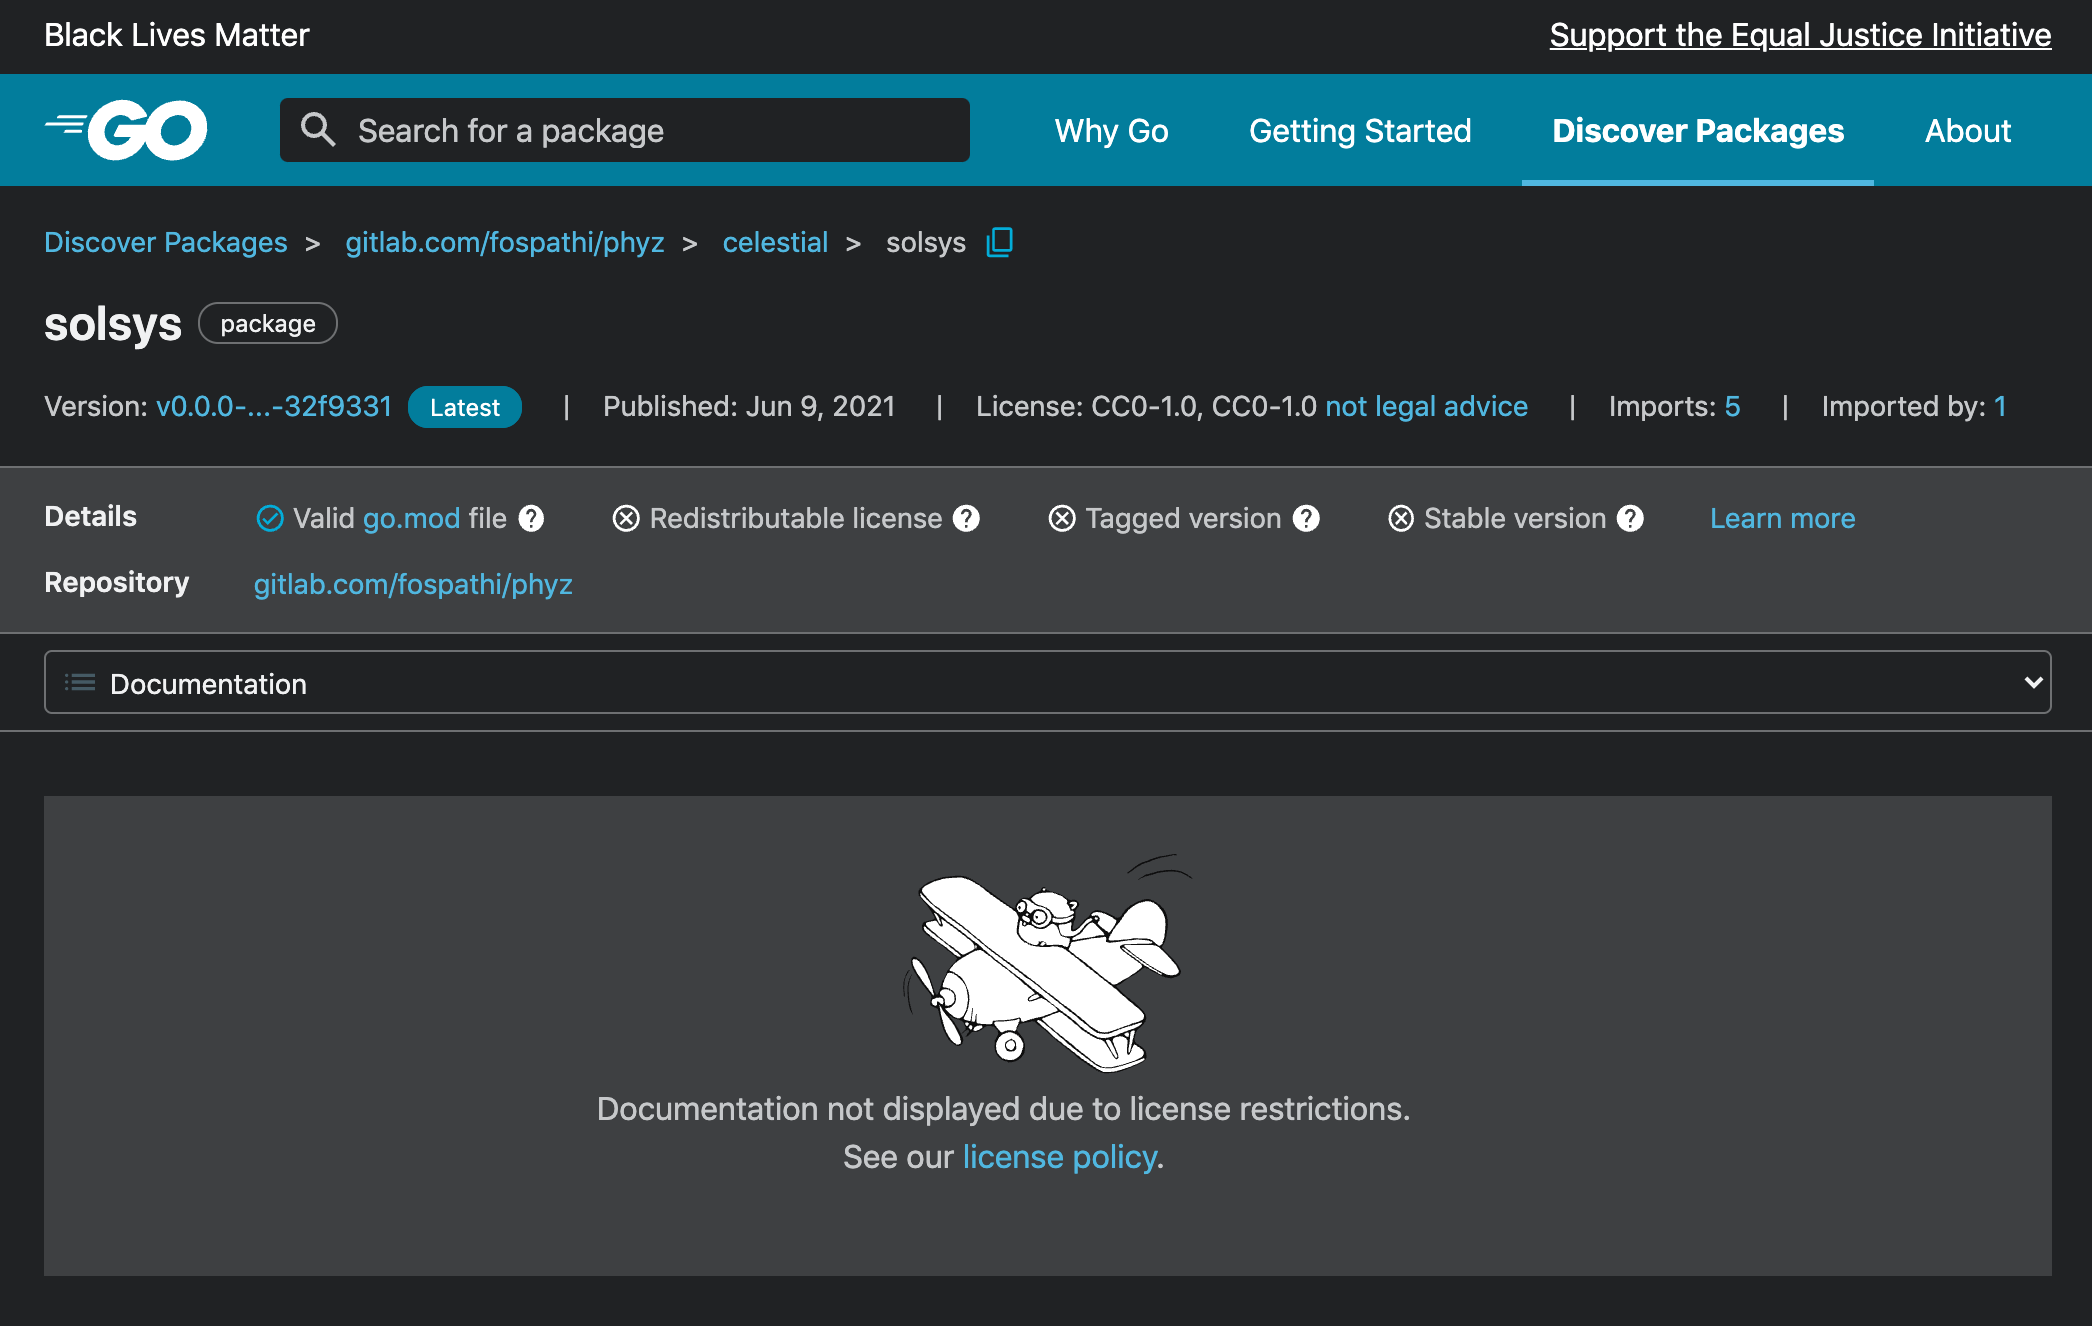Click the question mark beside Stable version

pyautogui.click(x=1632, y=518)
